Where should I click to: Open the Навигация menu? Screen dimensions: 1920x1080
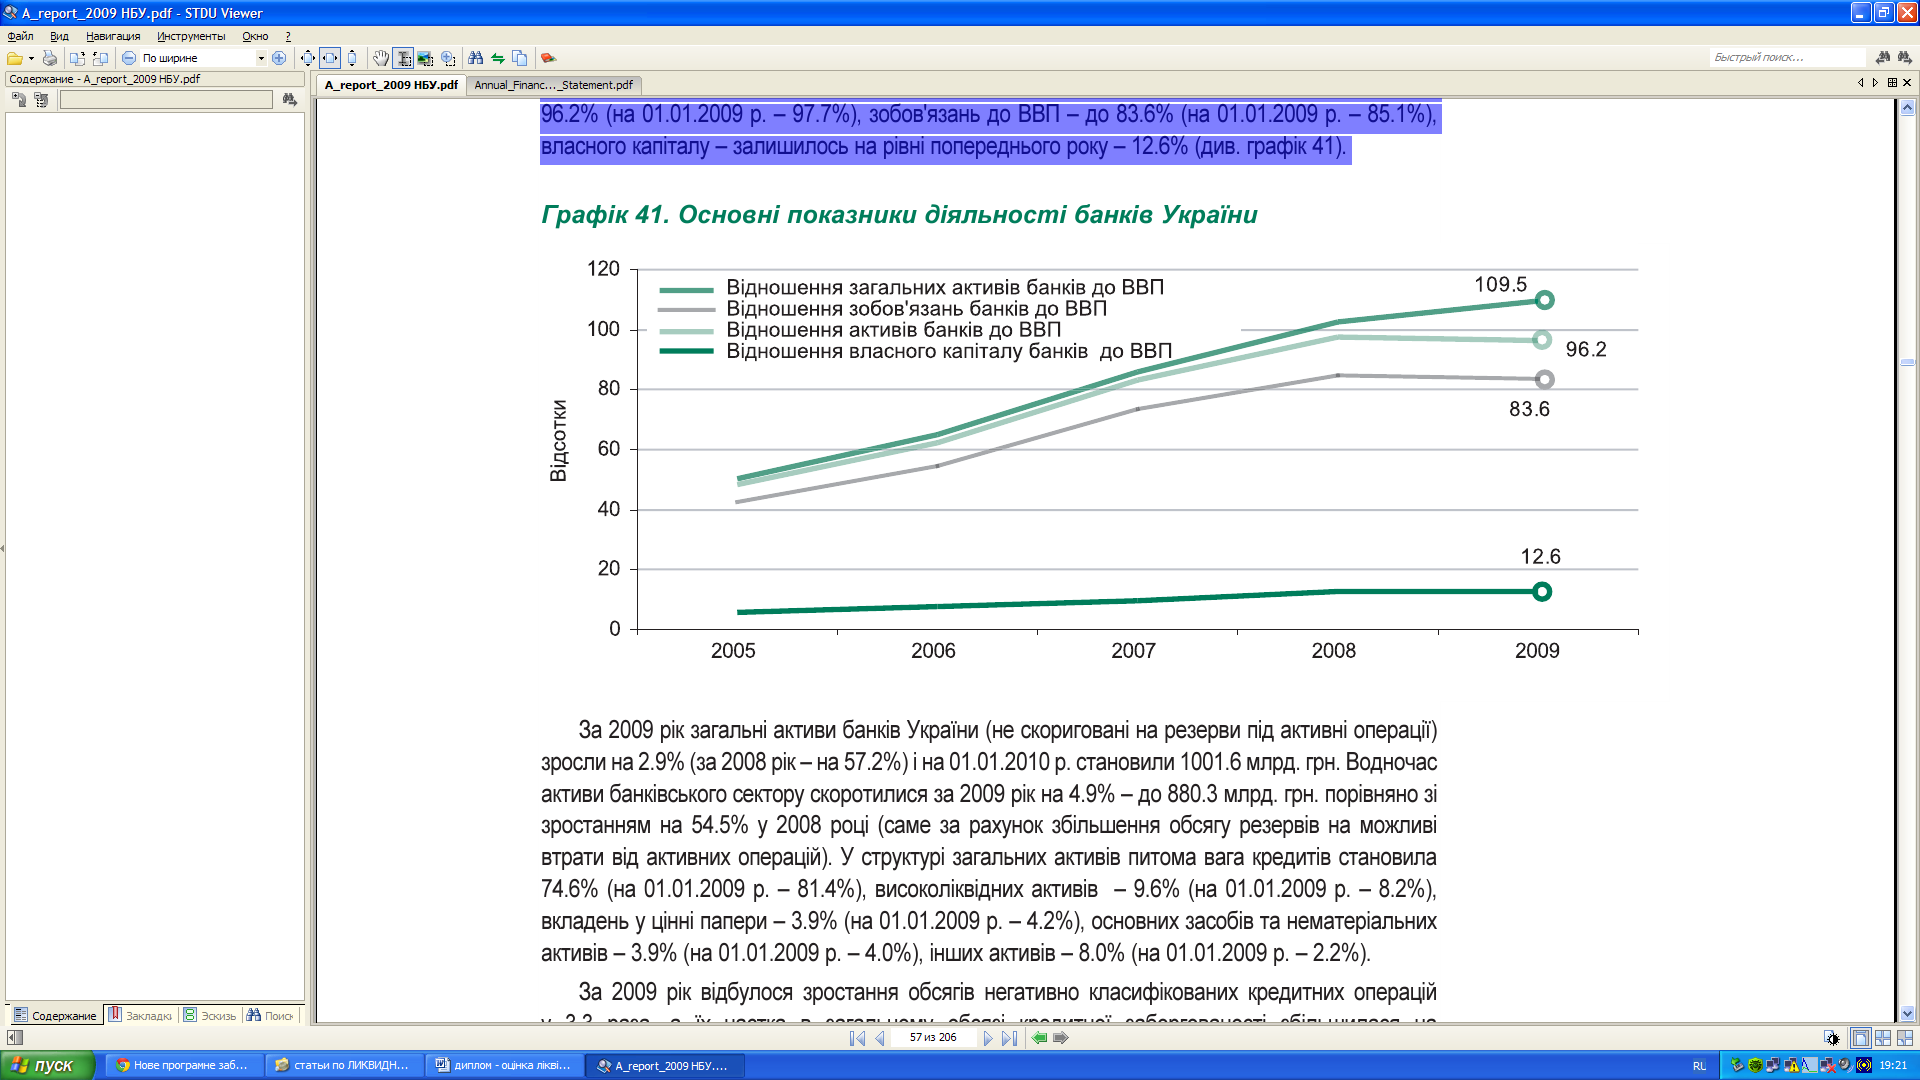click(113, 36)
